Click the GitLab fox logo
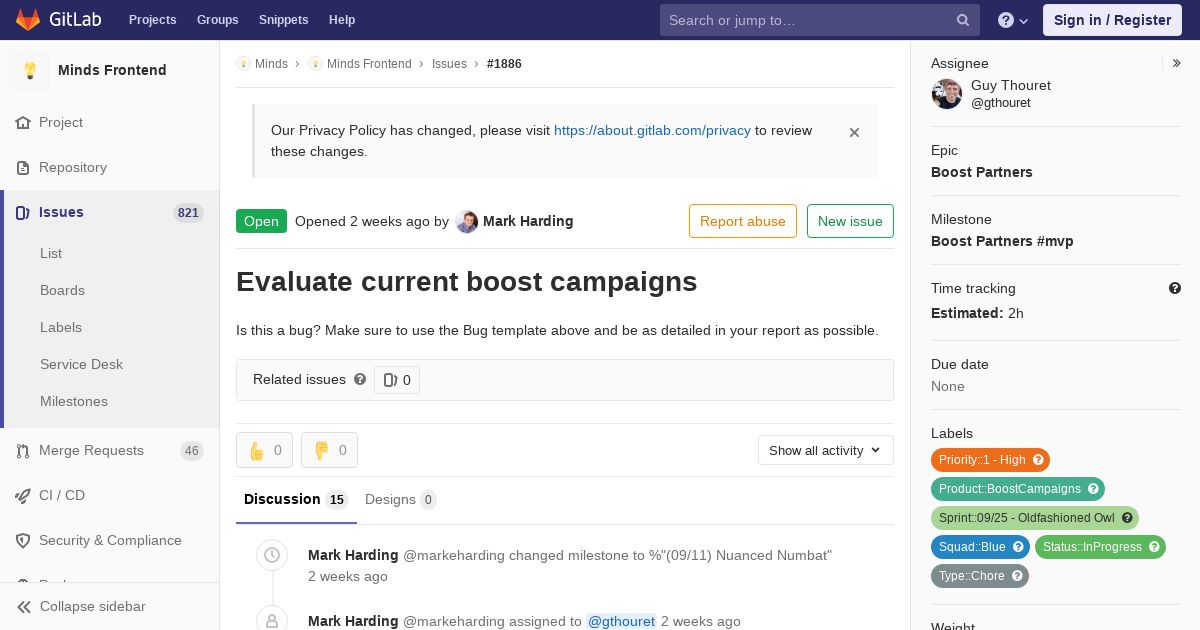The image size is (1200, 630). [x=28, y=20]
